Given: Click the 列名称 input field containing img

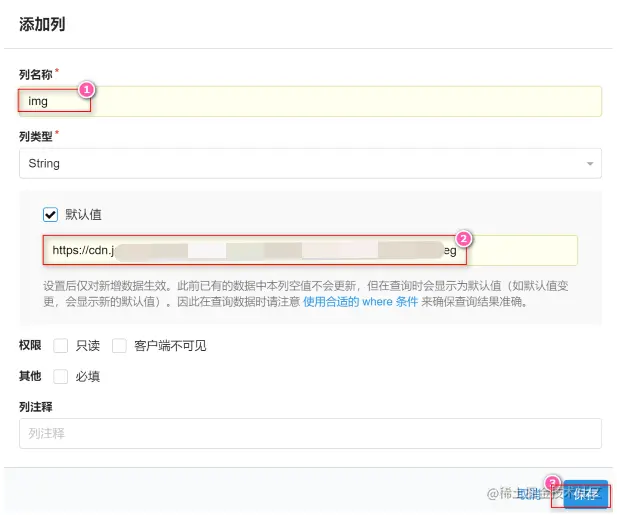Looking at the screenshot, I should click(x=310, y=102).
